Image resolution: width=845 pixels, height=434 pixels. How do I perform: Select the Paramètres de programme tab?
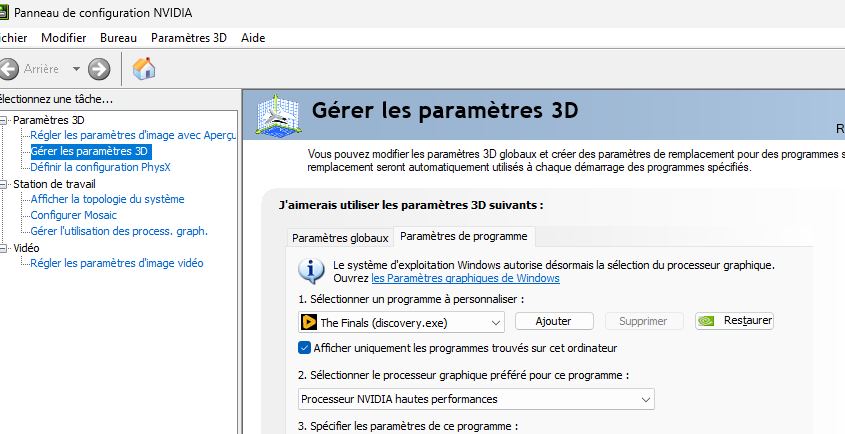463,236
